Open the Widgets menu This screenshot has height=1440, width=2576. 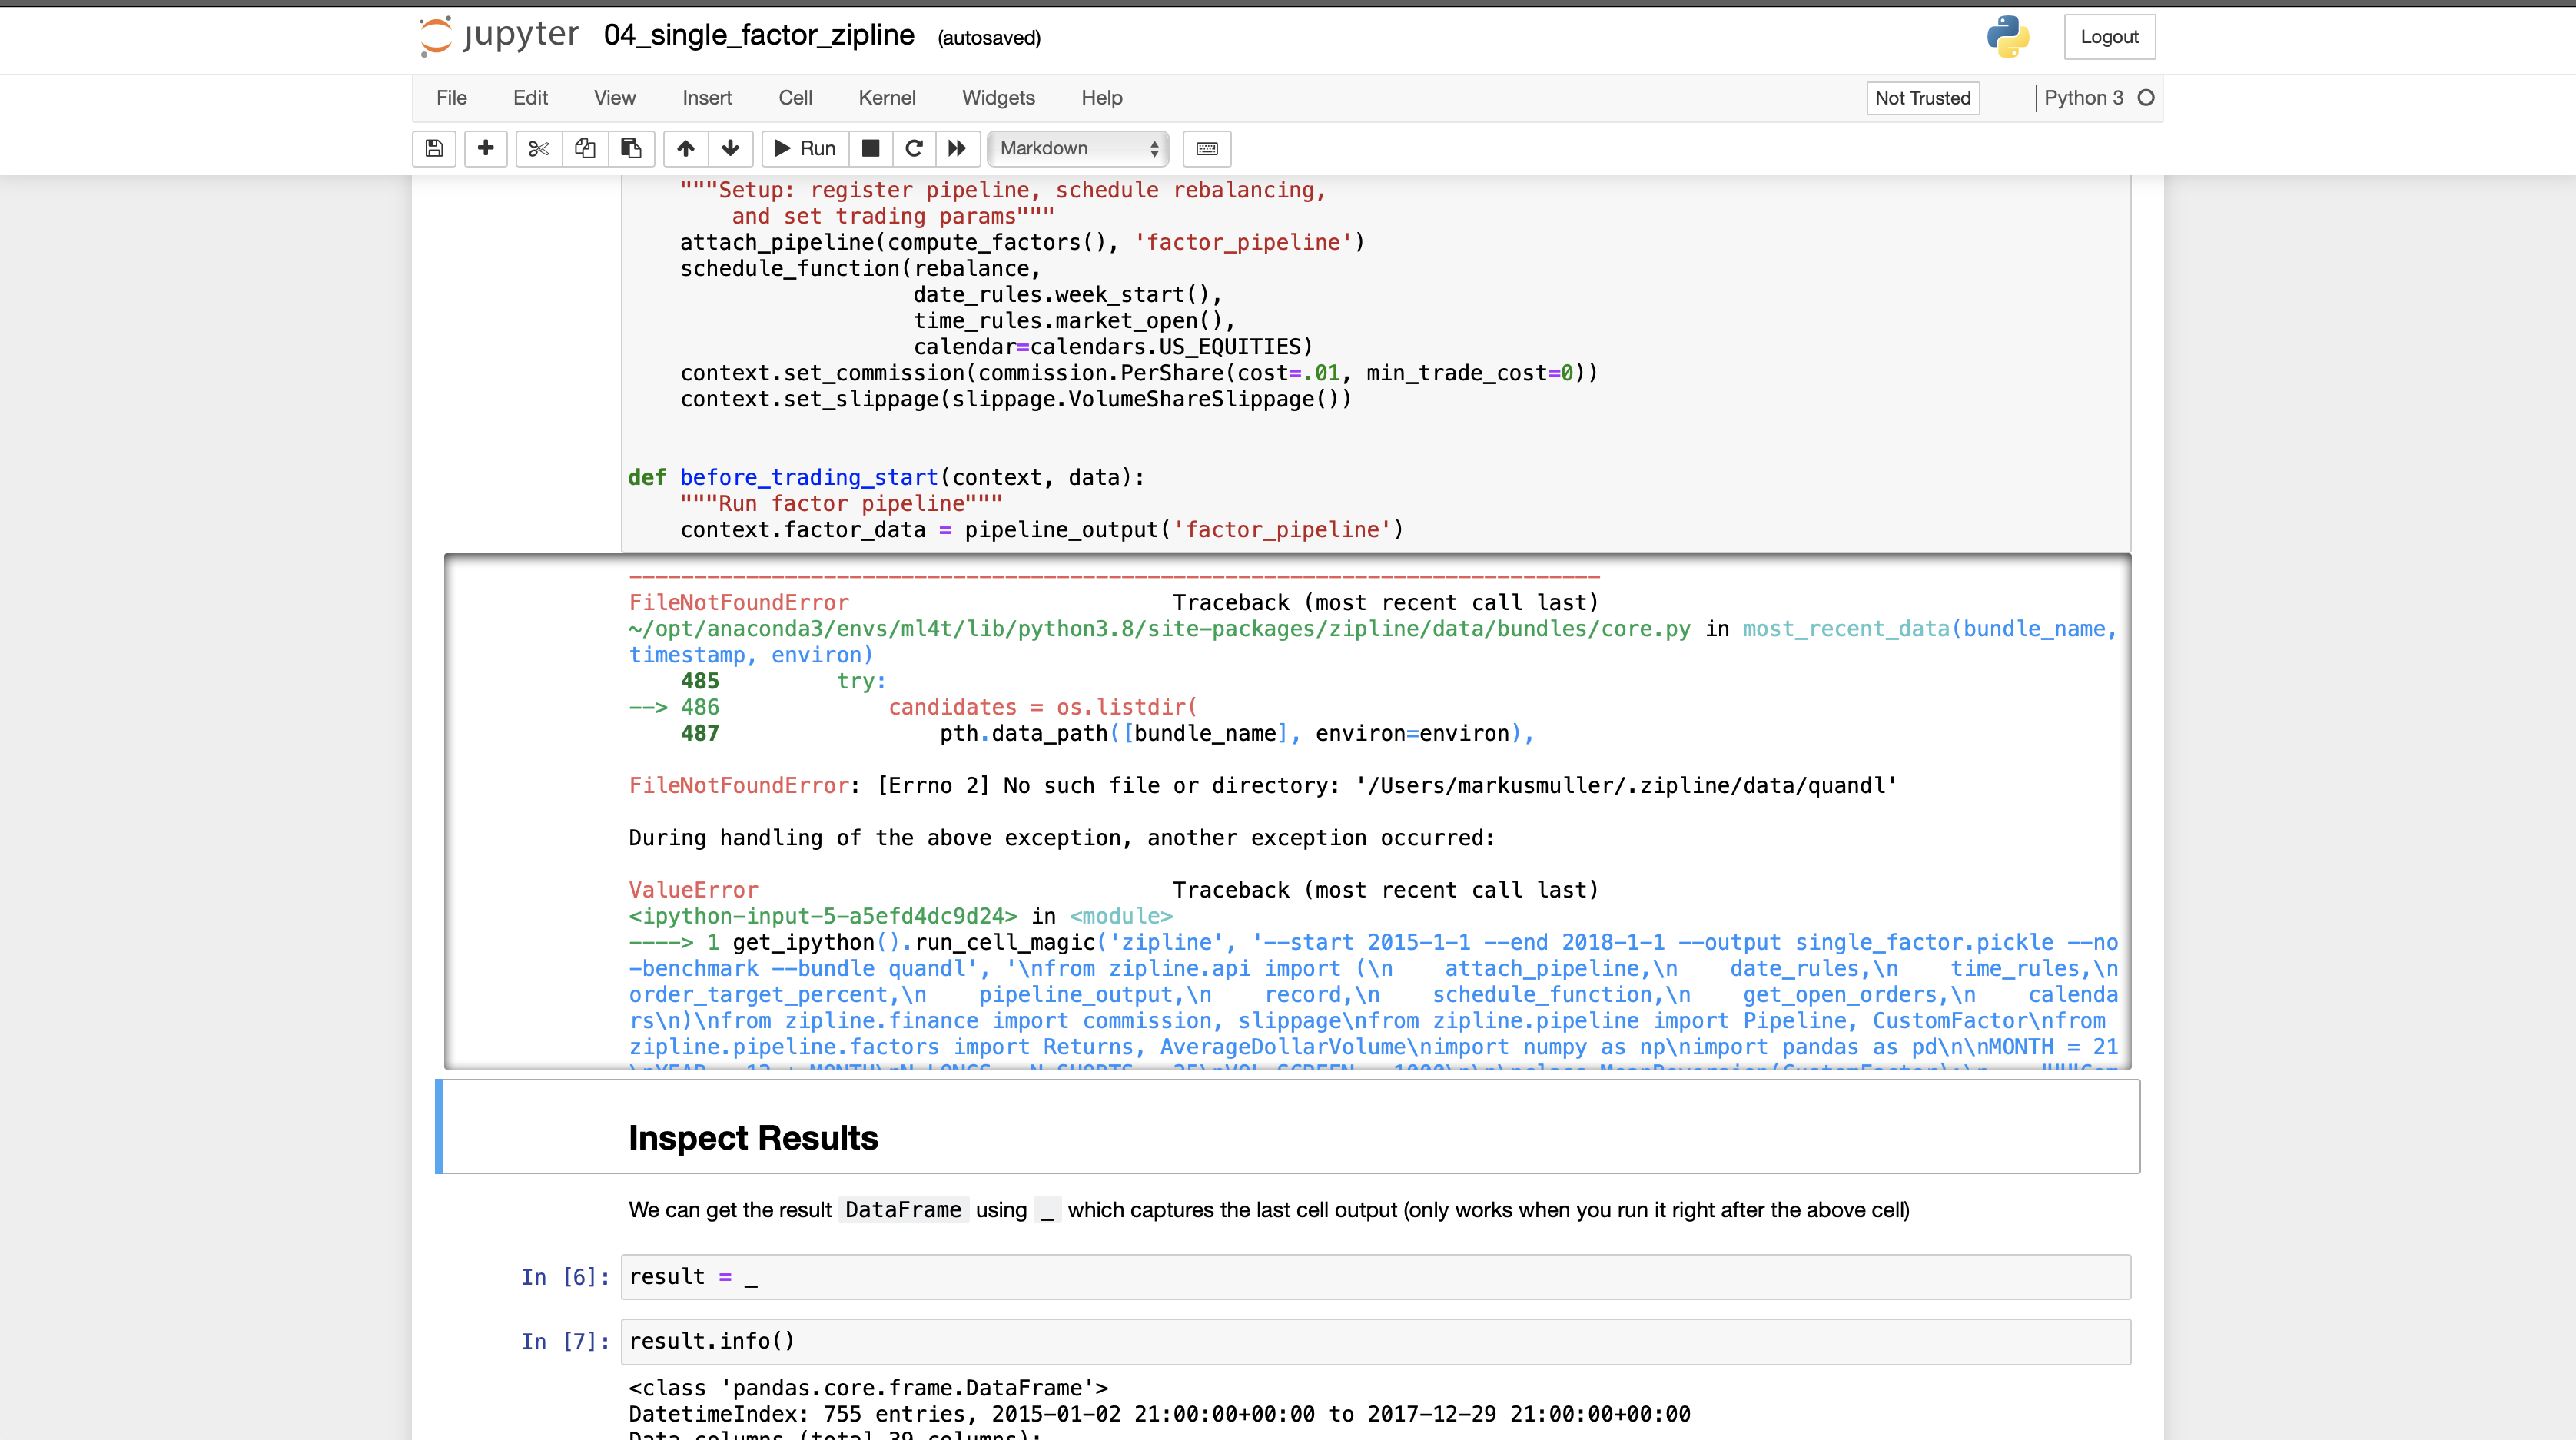click(998, 97)
